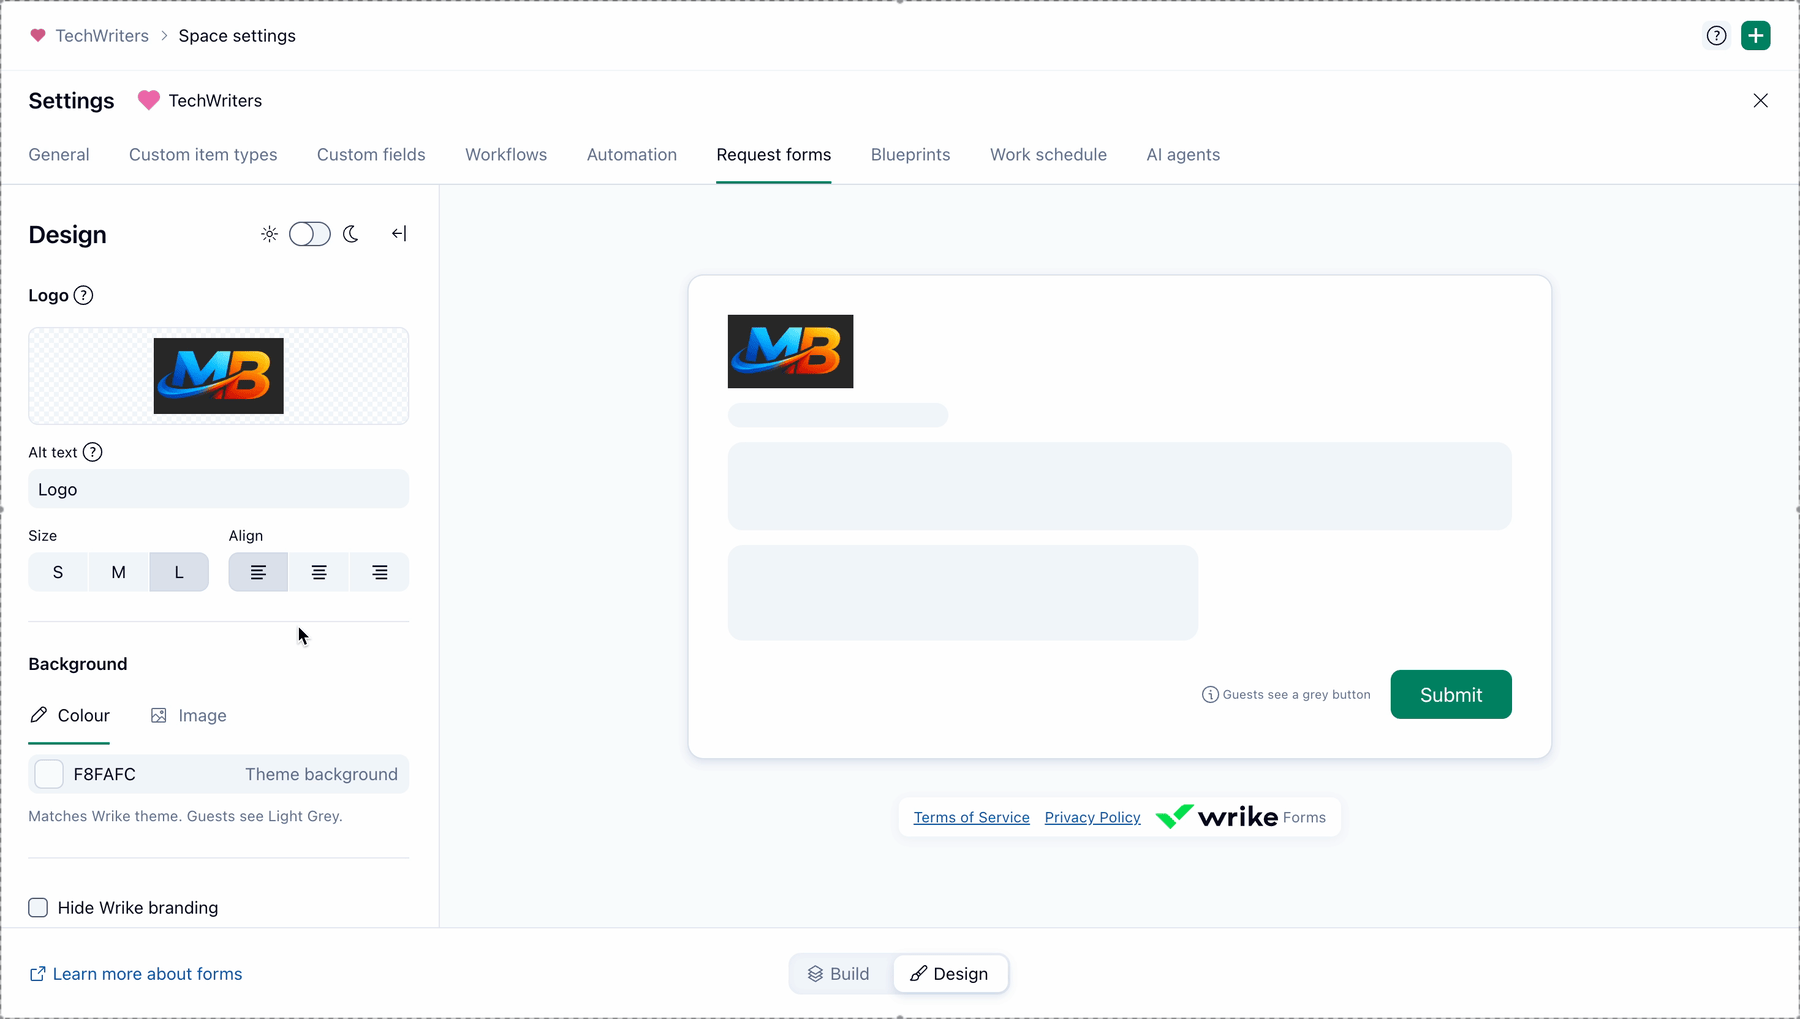Open the Terms of Service link
This screenshot has height=1019, width=1800.
[971, 818]
